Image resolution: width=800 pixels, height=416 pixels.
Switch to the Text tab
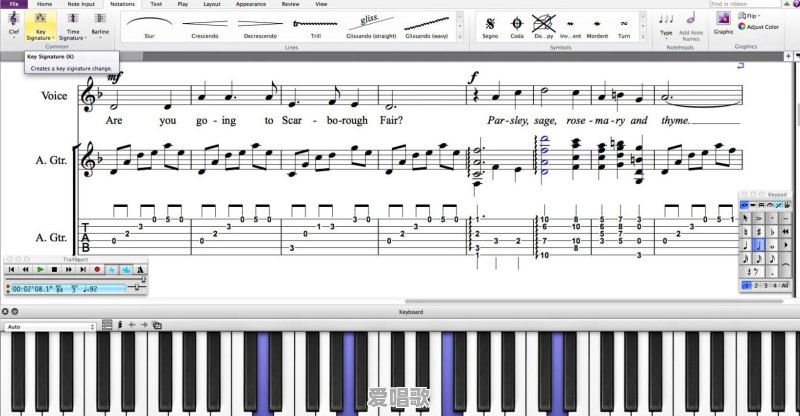(156, 4)
